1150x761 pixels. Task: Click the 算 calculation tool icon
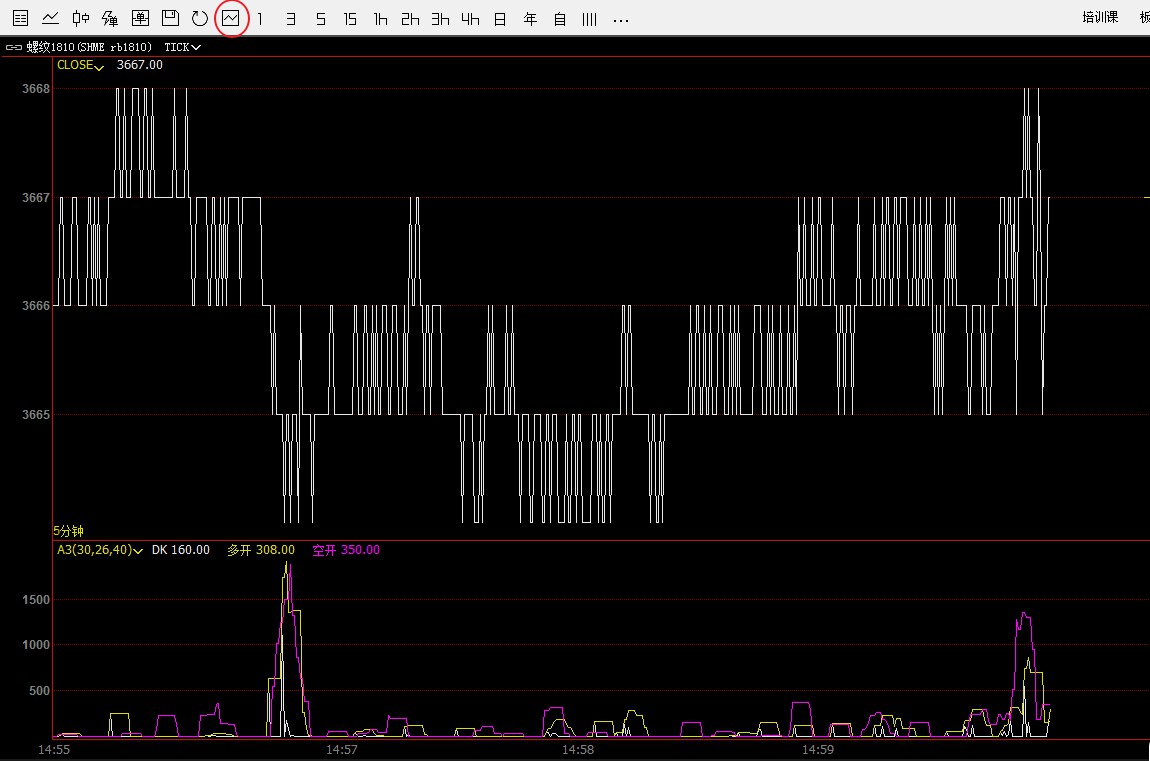(x=110, y=18)
